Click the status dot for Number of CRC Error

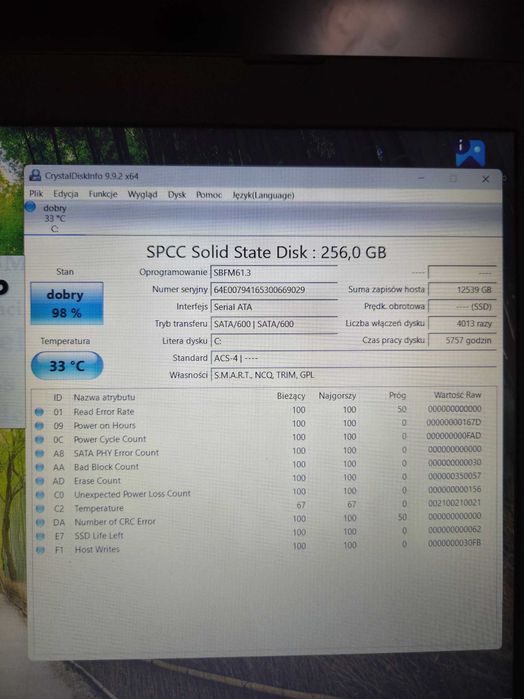(x=40, y=522)
